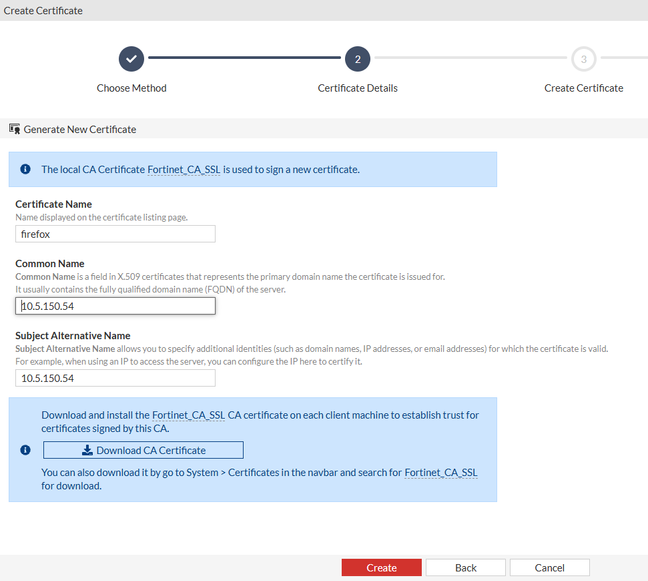Click the step 3 Create Certificate circle
Screen dimensions: 648x581
[584, 59]
